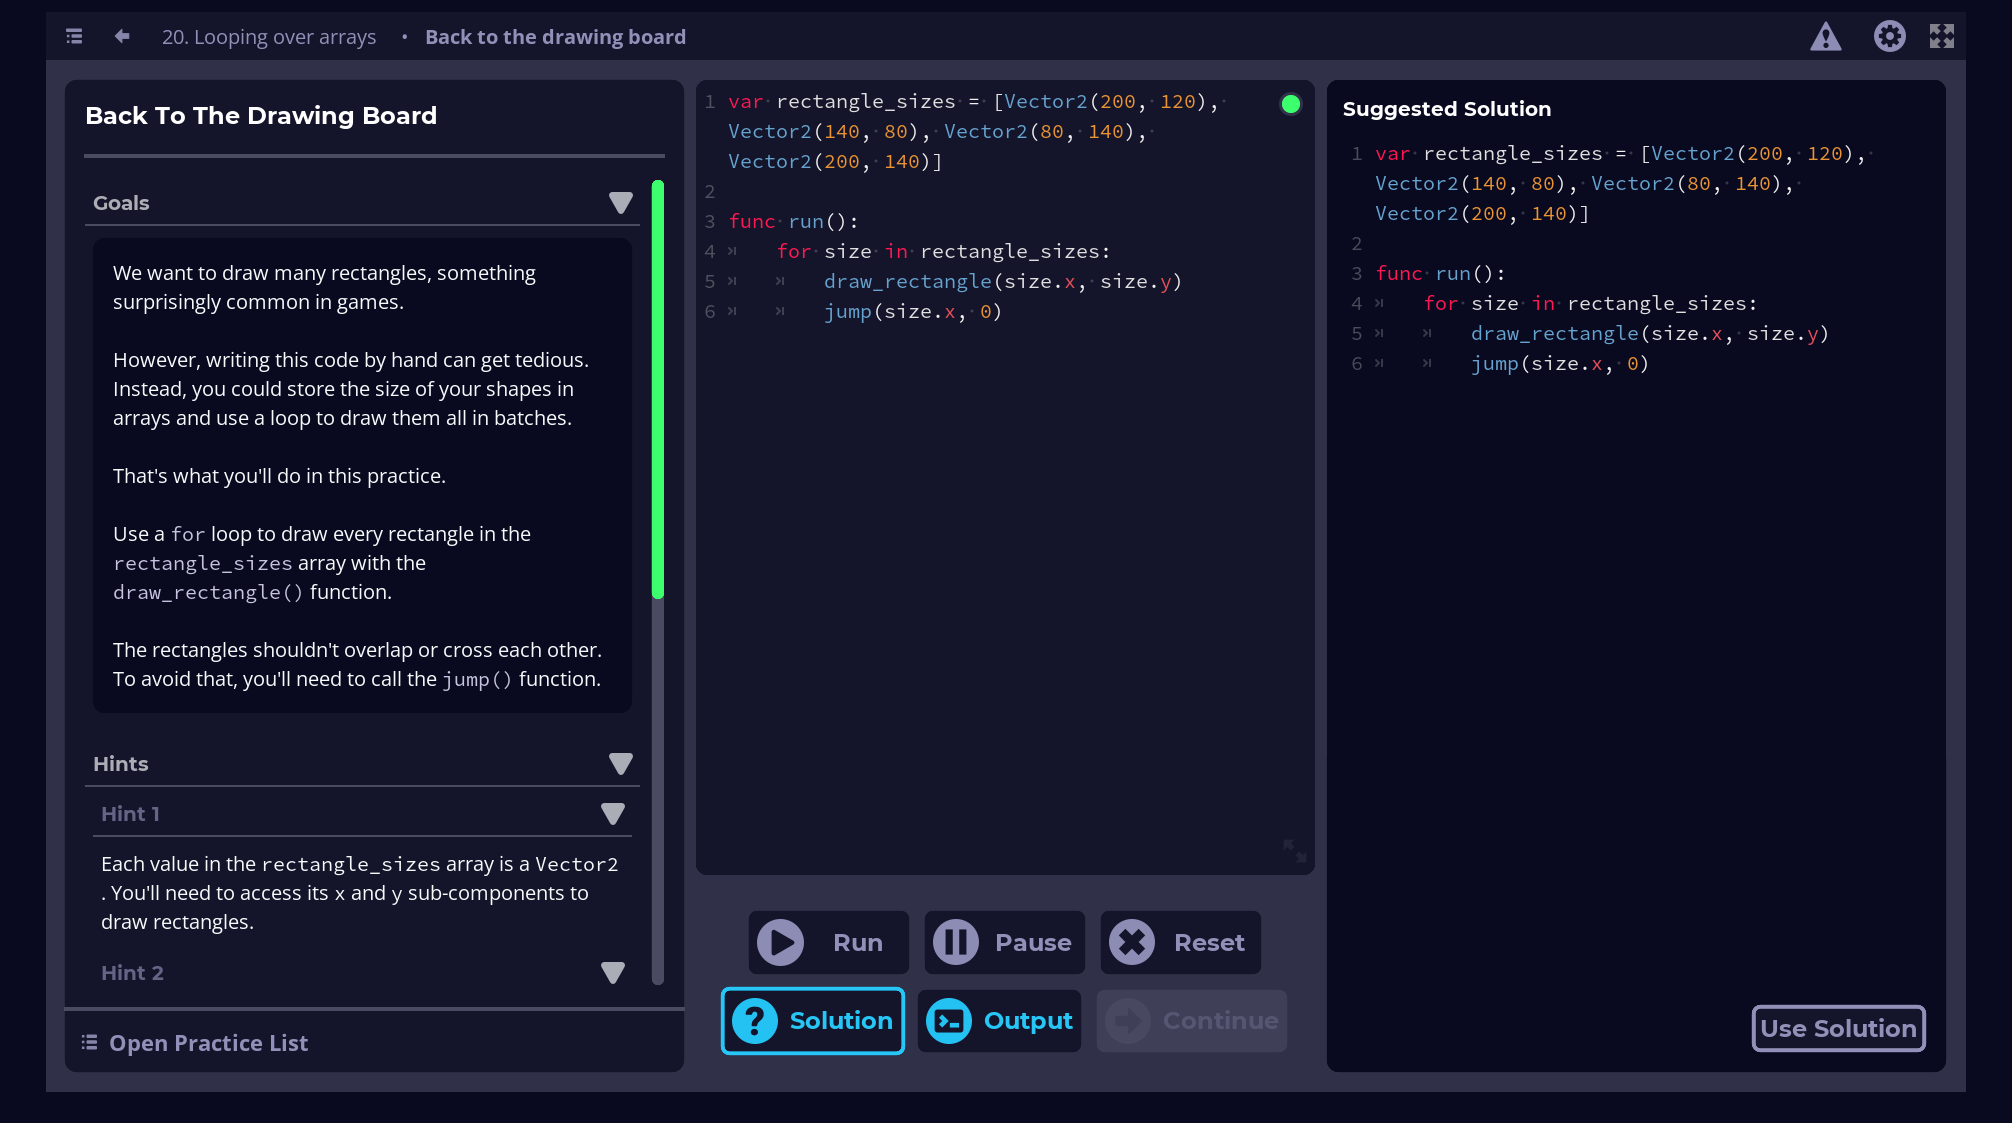Expand Hint 2
The height and width of the screenshot is (1123, 2012).
click(x=613, y=971)
